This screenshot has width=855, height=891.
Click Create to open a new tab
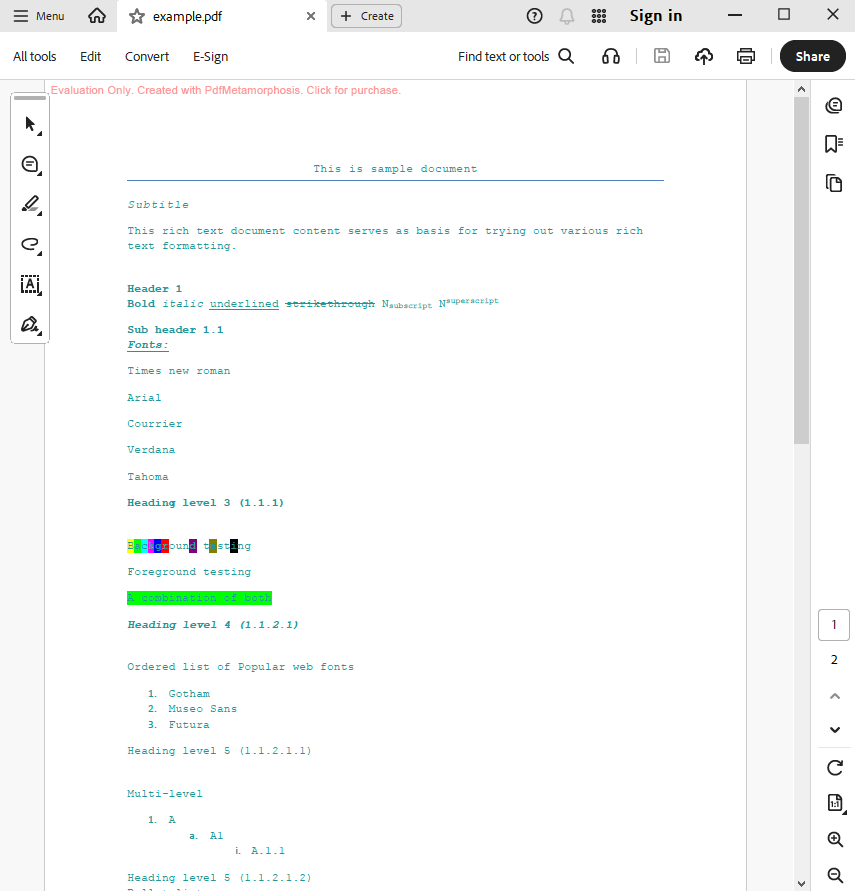pos(366,16)
